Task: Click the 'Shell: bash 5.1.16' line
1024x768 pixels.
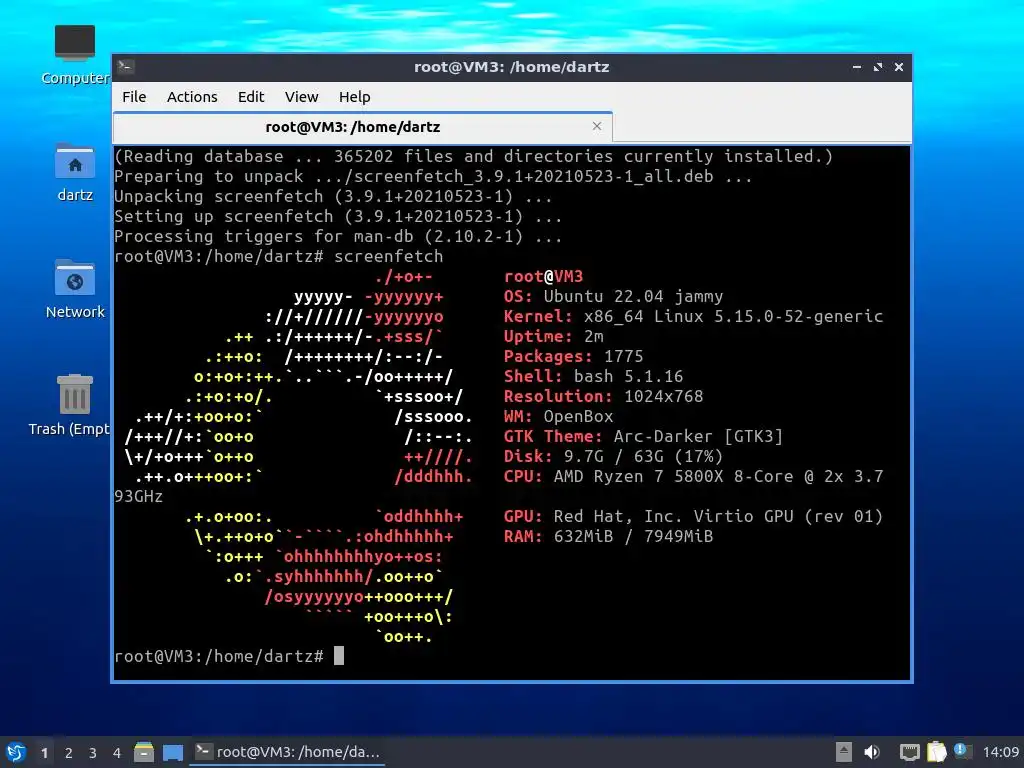Action: (x=593, y=376)
